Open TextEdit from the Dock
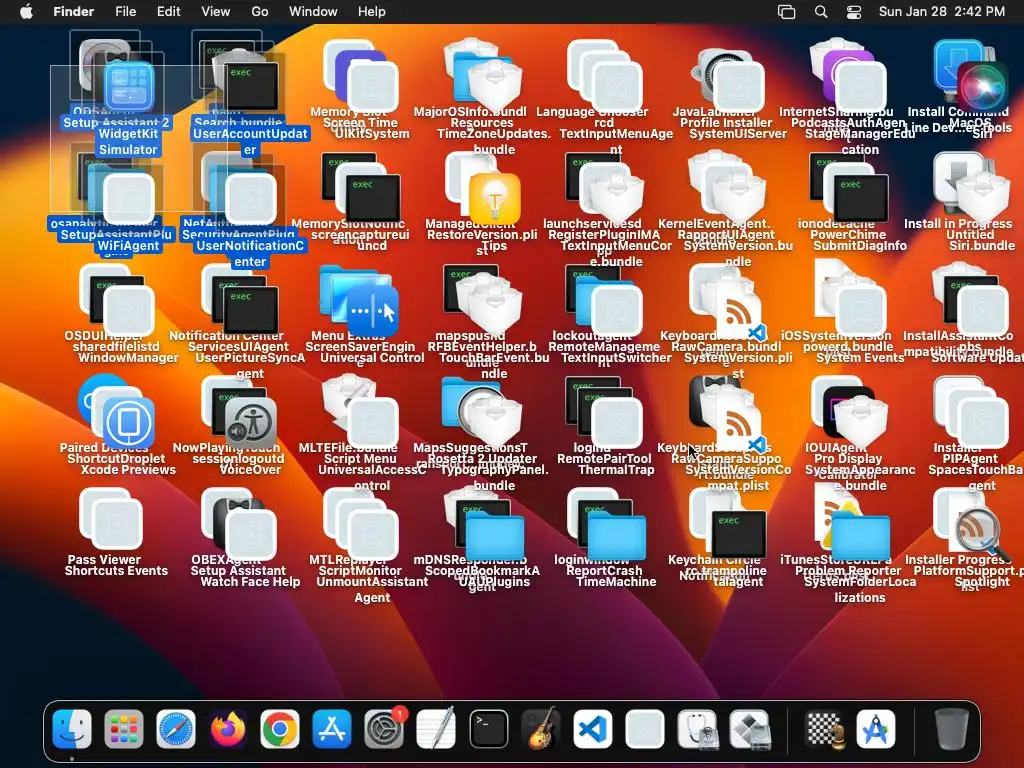This screenshot has height=768, width=1024. (436, 728)
